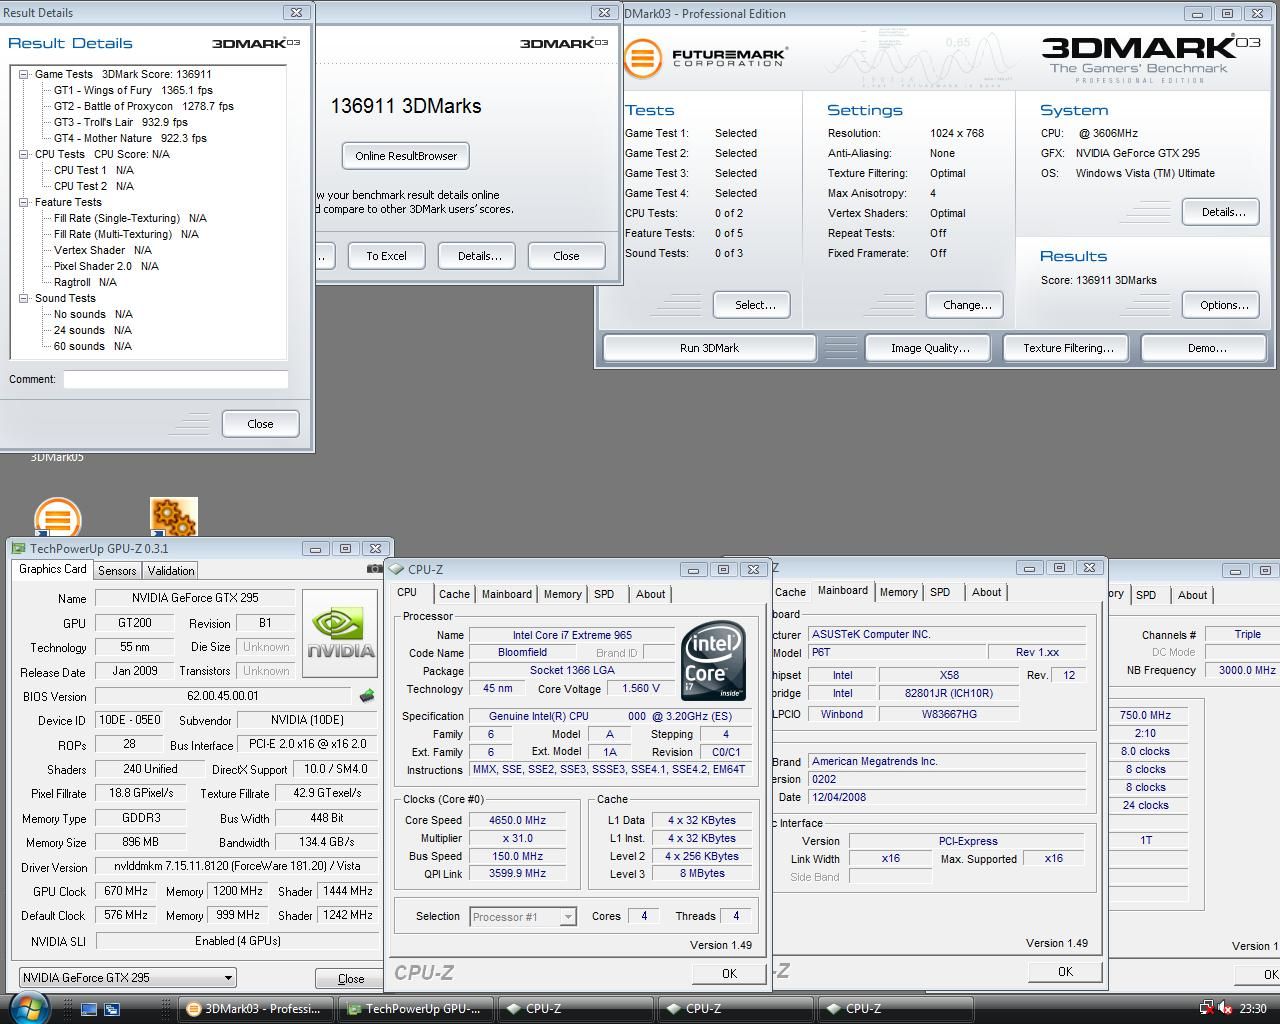The image size is (1280, 1024).
Task: Click the Futuremark orange logo
Action: click(643, 58)
